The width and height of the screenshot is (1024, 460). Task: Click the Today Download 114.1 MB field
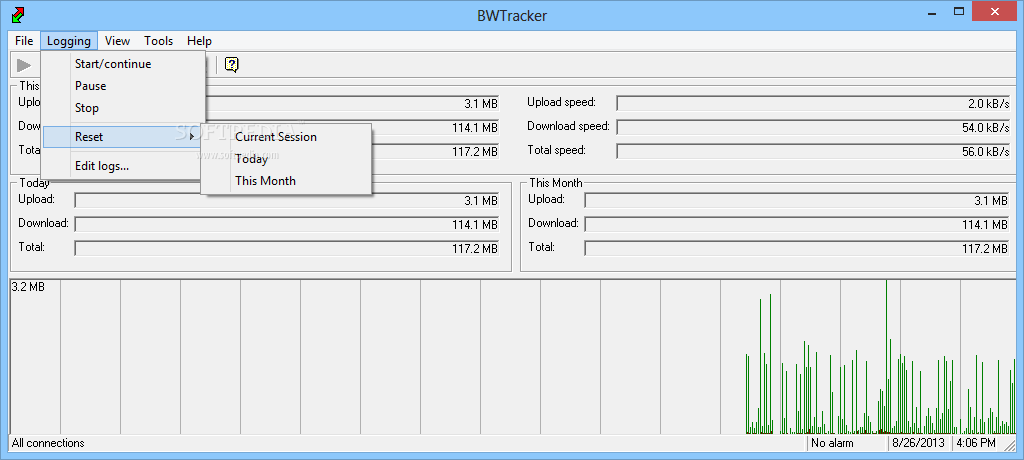287,225
